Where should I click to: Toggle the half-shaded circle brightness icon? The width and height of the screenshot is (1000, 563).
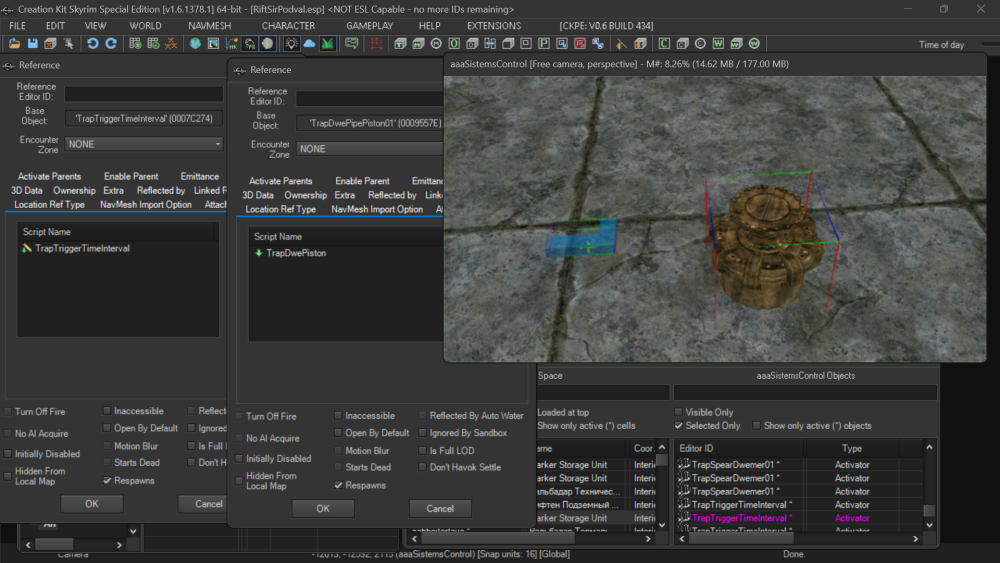tap(268, 43)
